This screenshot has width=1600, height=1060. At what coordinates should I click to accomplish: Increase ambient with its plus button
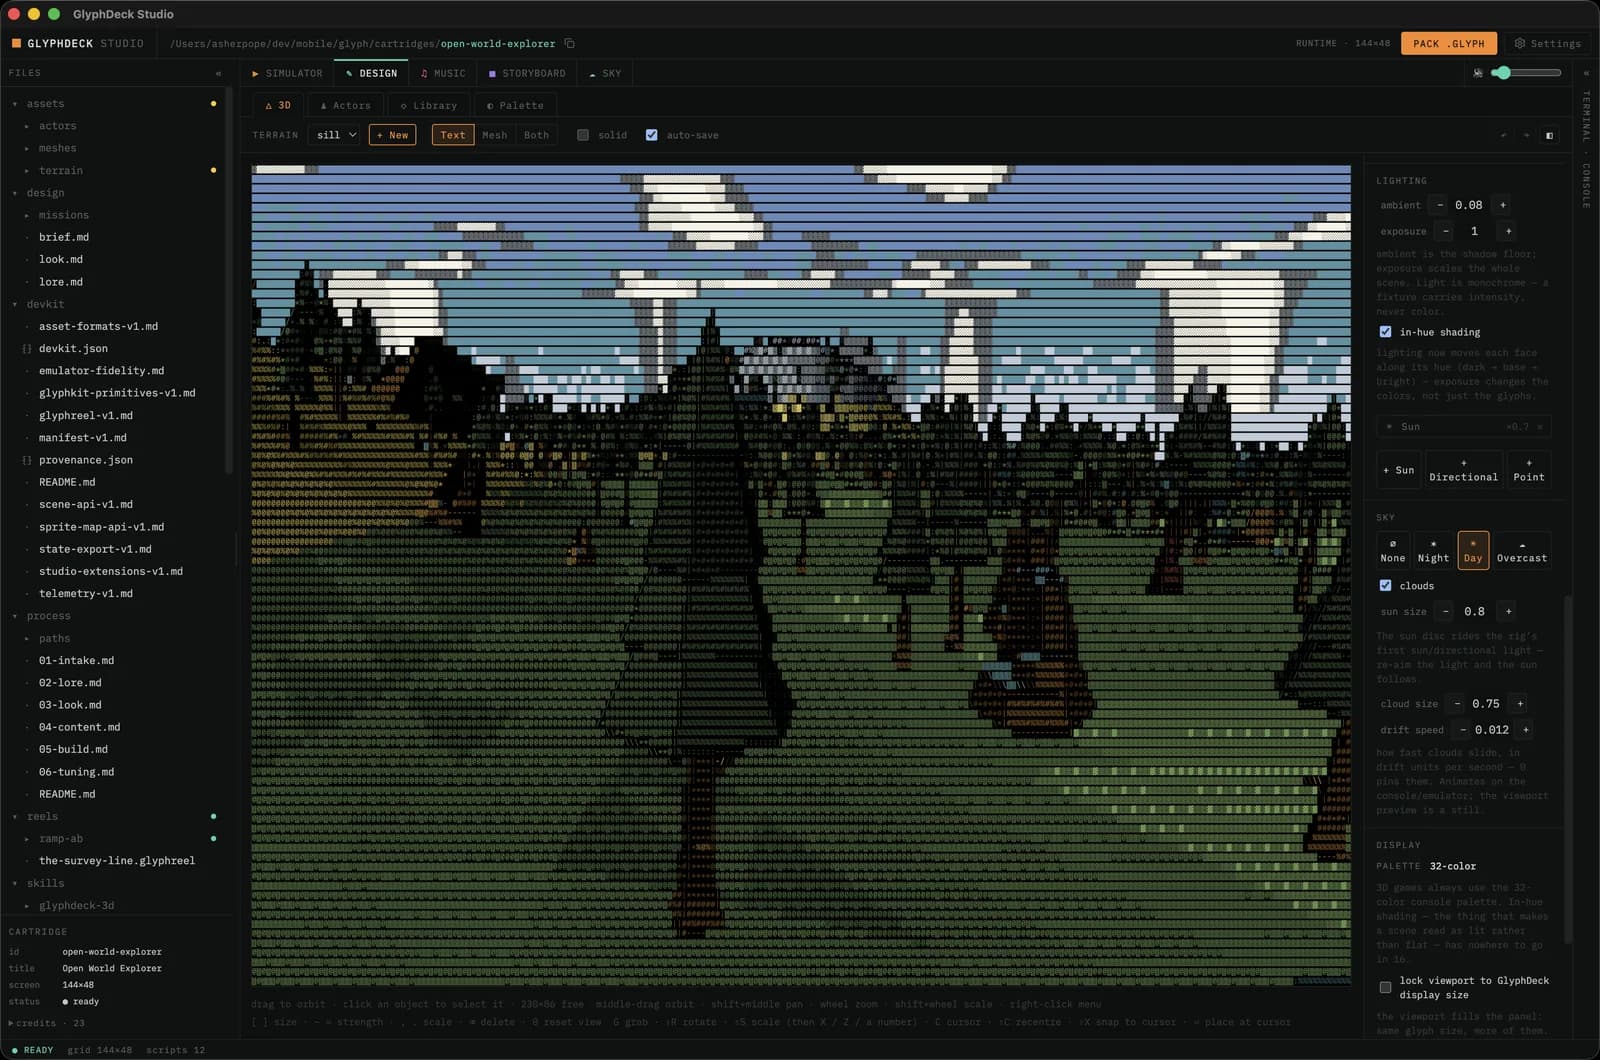click(1502, 205)
